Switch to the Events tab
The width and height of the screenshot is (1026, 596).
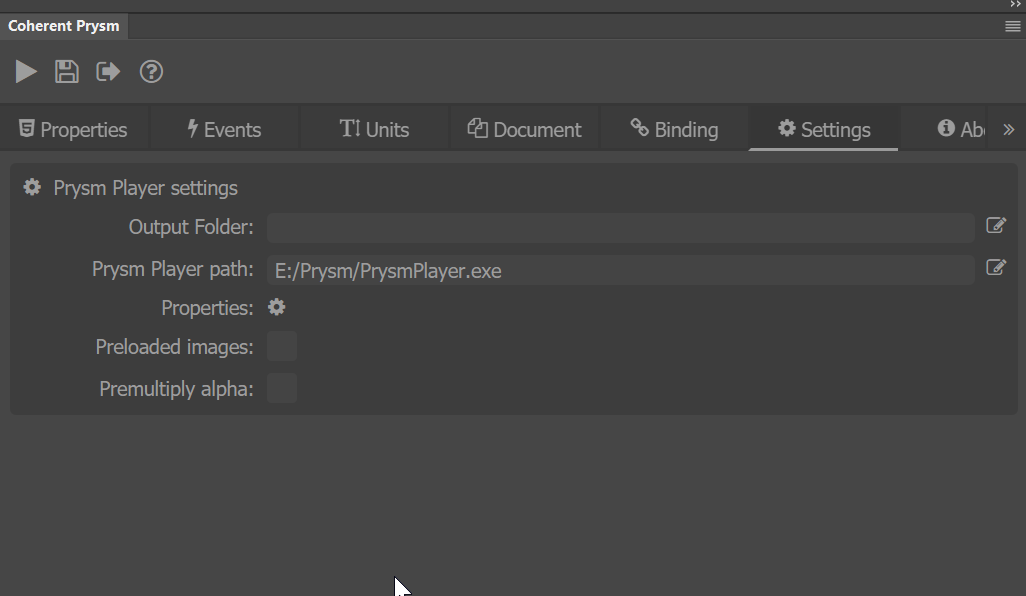tap(224, 130)
